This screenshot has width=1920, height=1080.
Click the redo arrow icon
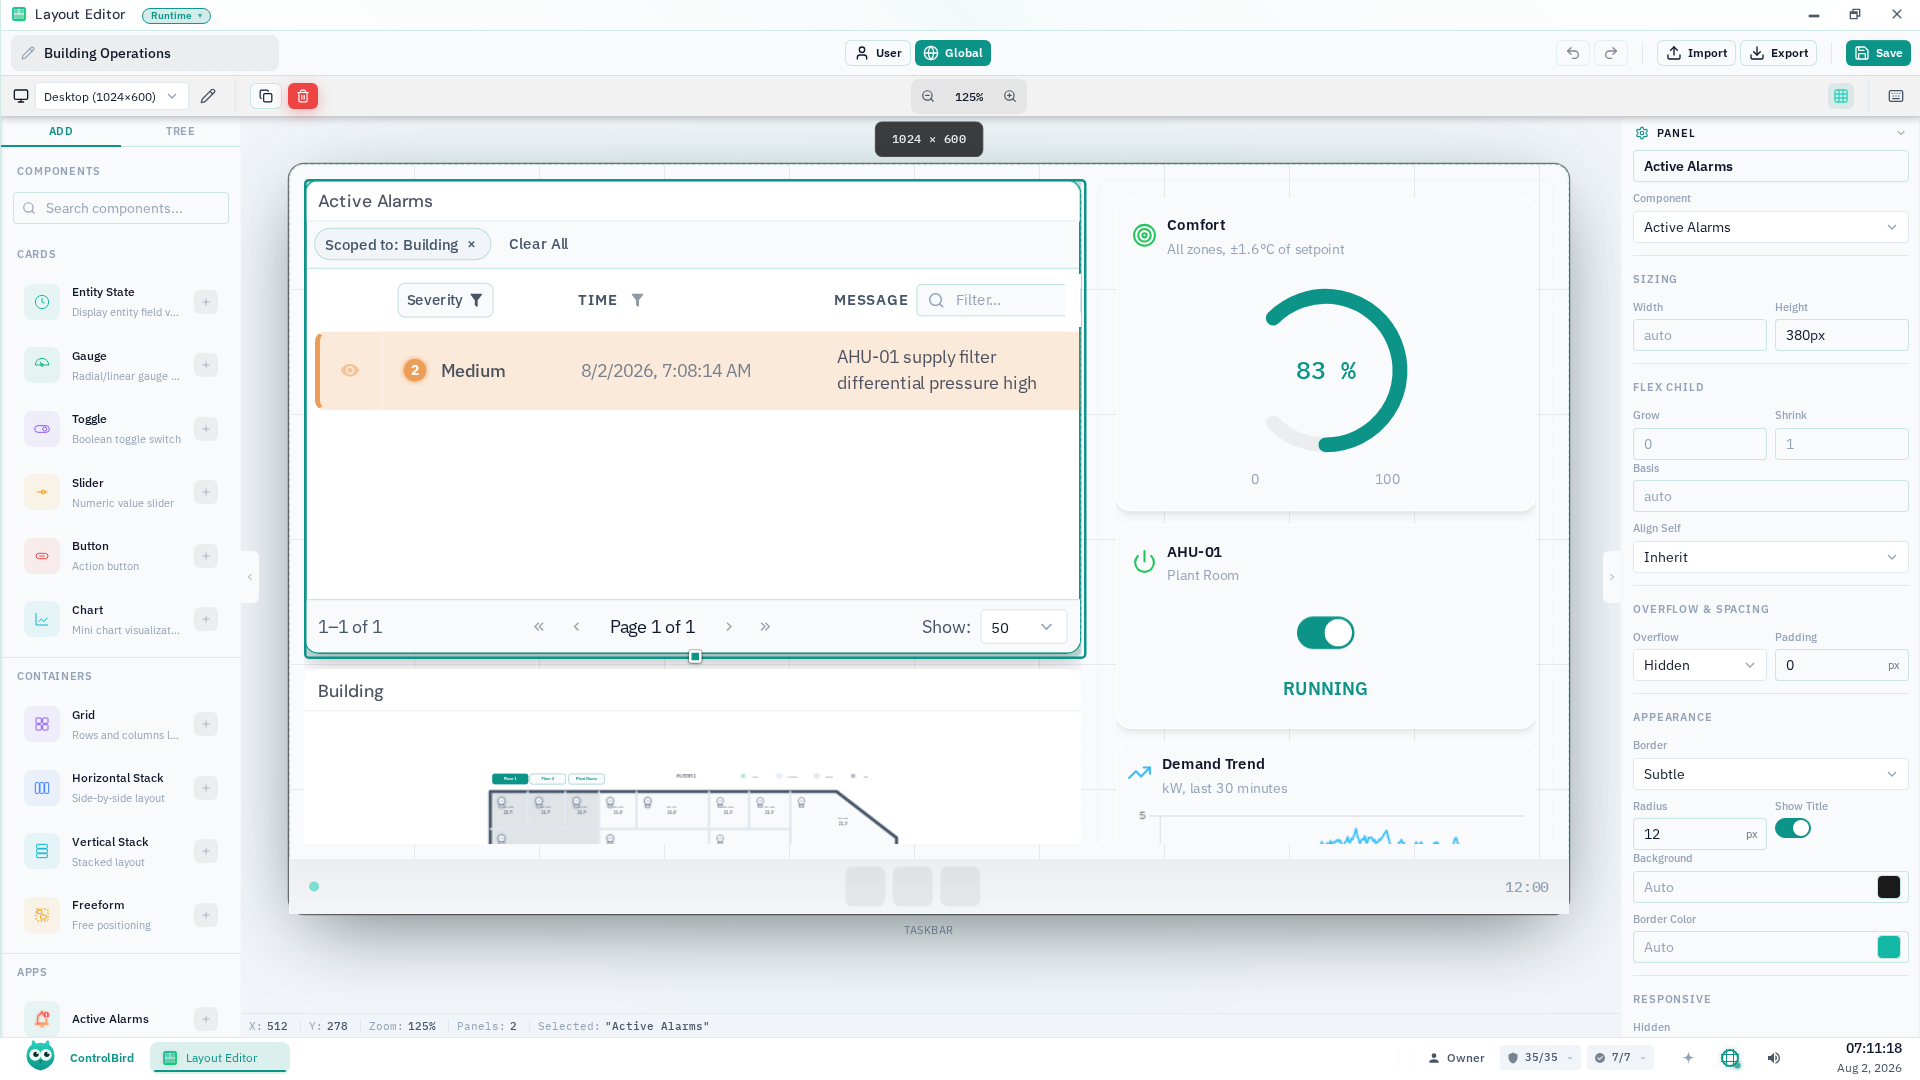tap(1611, 53)
